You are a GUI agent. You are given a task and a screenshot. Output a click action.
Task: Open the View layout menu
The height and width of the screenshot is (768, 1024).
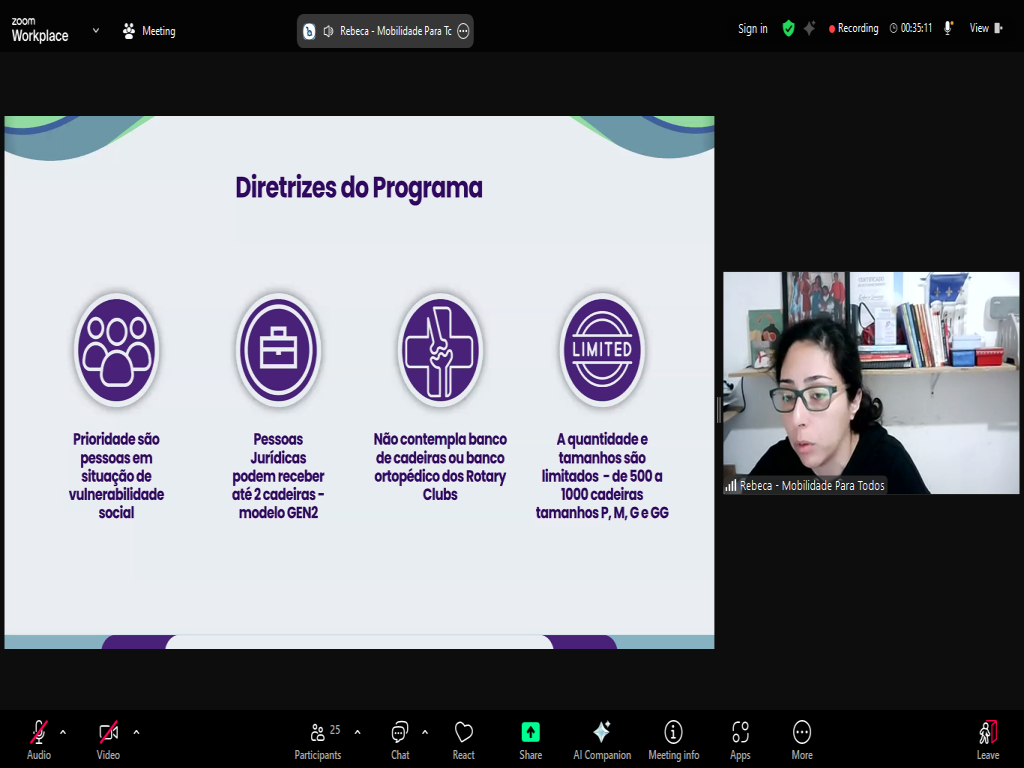[x=985, y=29]
